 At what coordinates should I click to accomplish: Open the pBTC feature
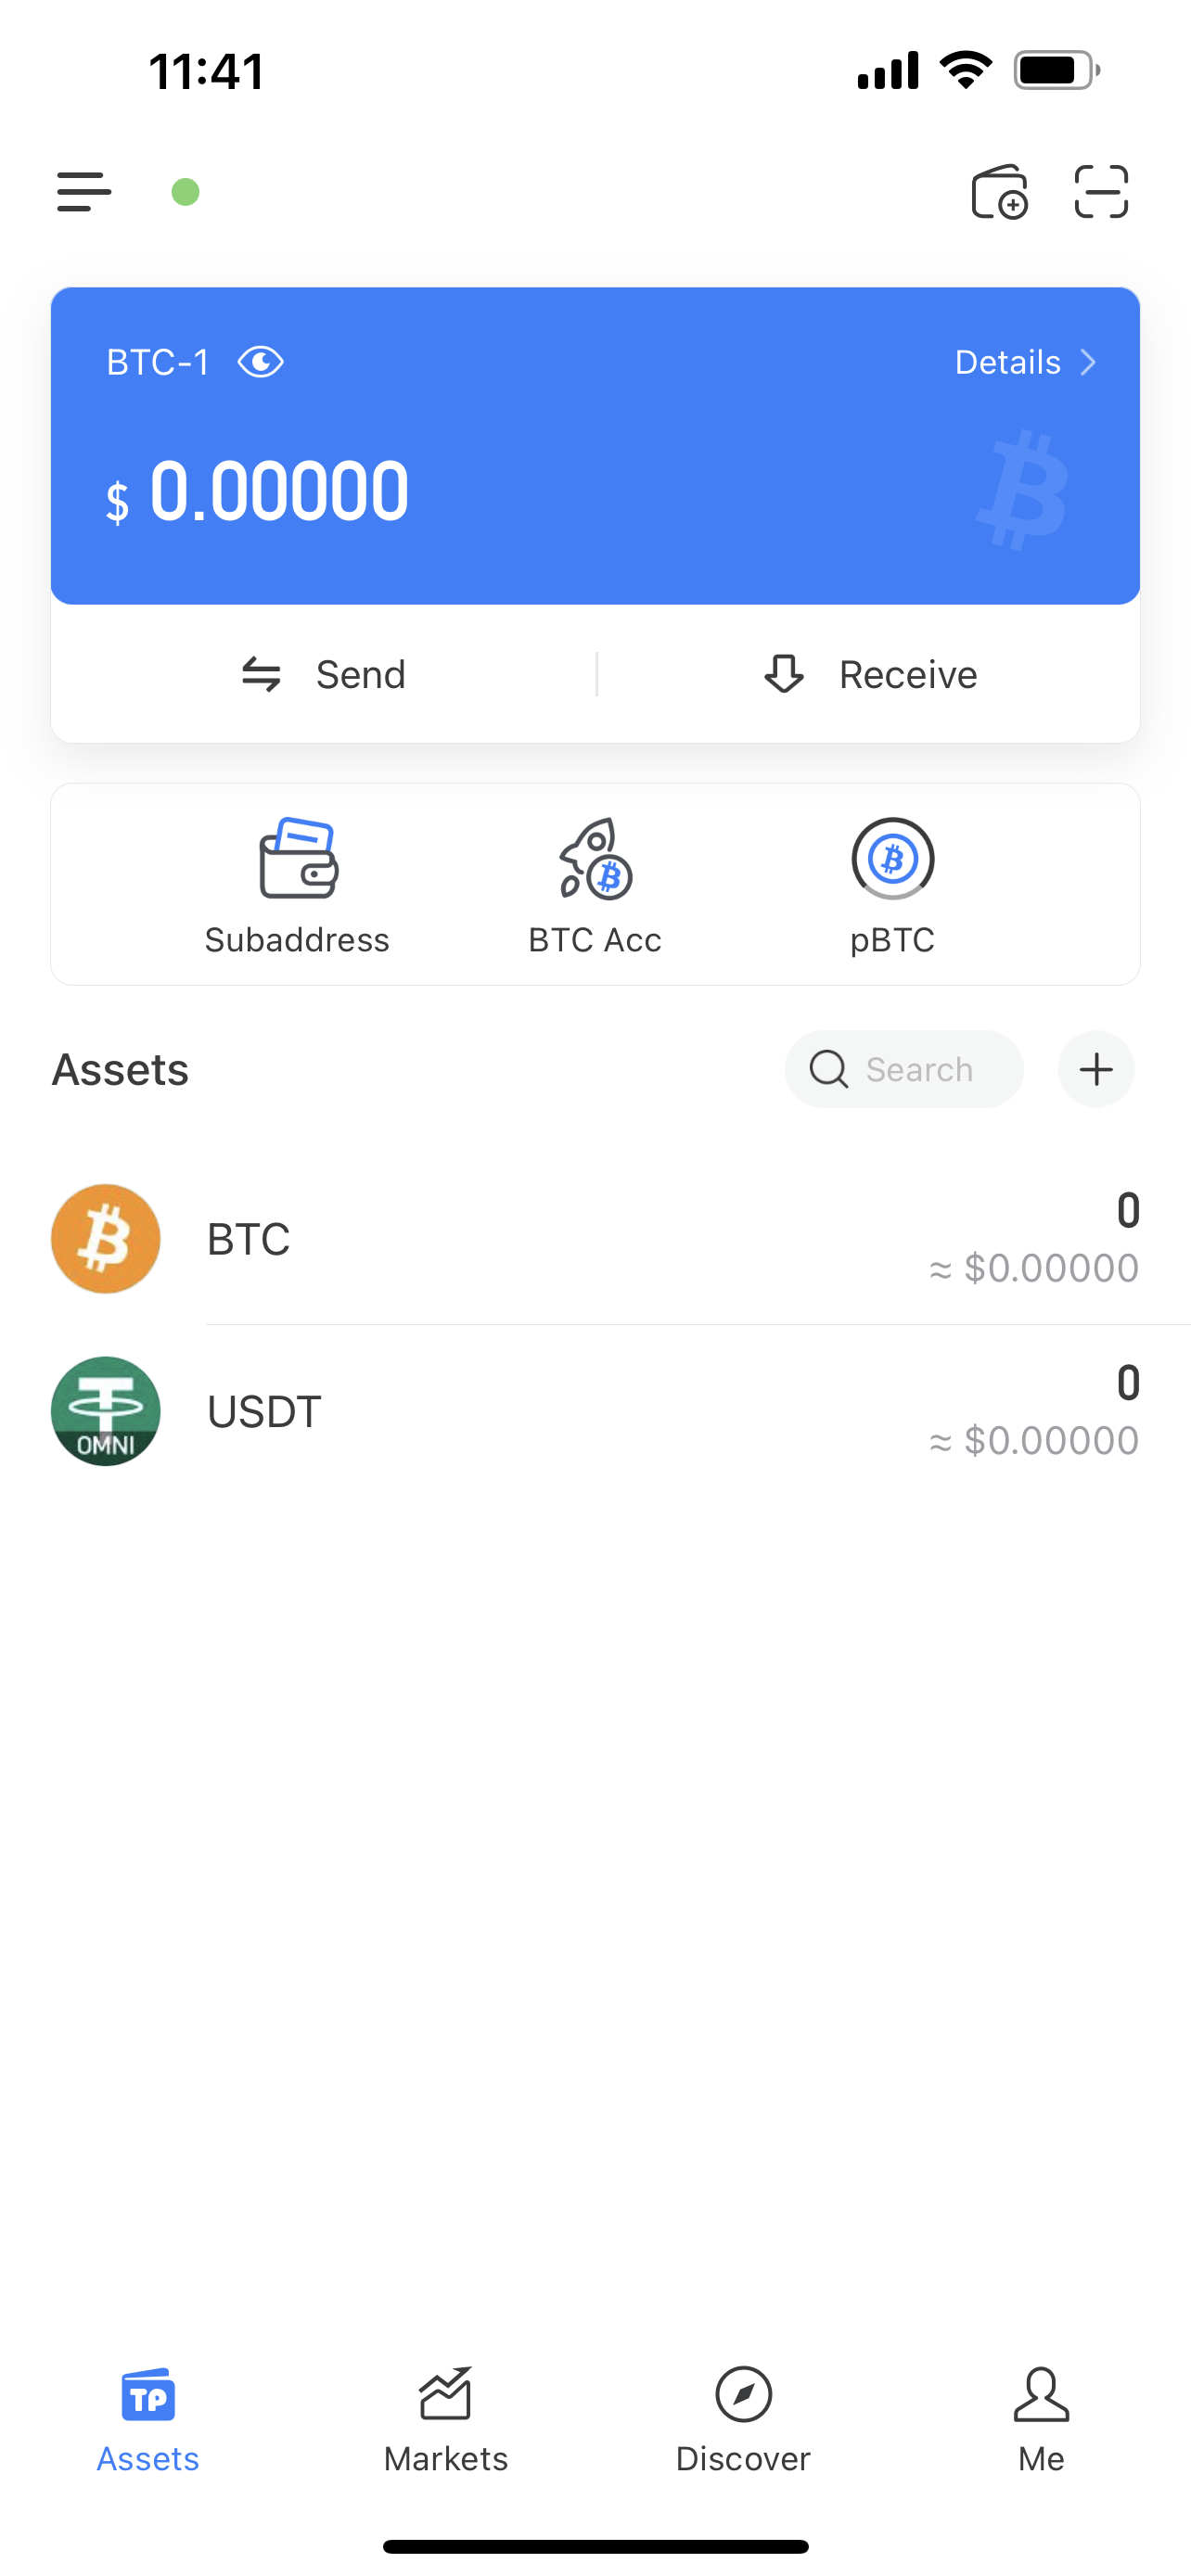[x=892, y=886]
